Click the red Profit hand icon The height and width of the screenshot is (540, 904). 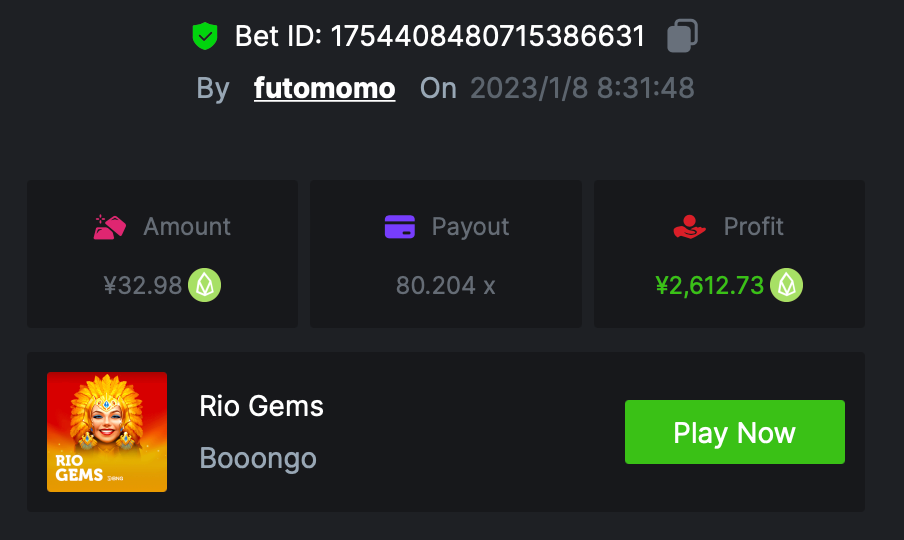(x=690, y=227)
